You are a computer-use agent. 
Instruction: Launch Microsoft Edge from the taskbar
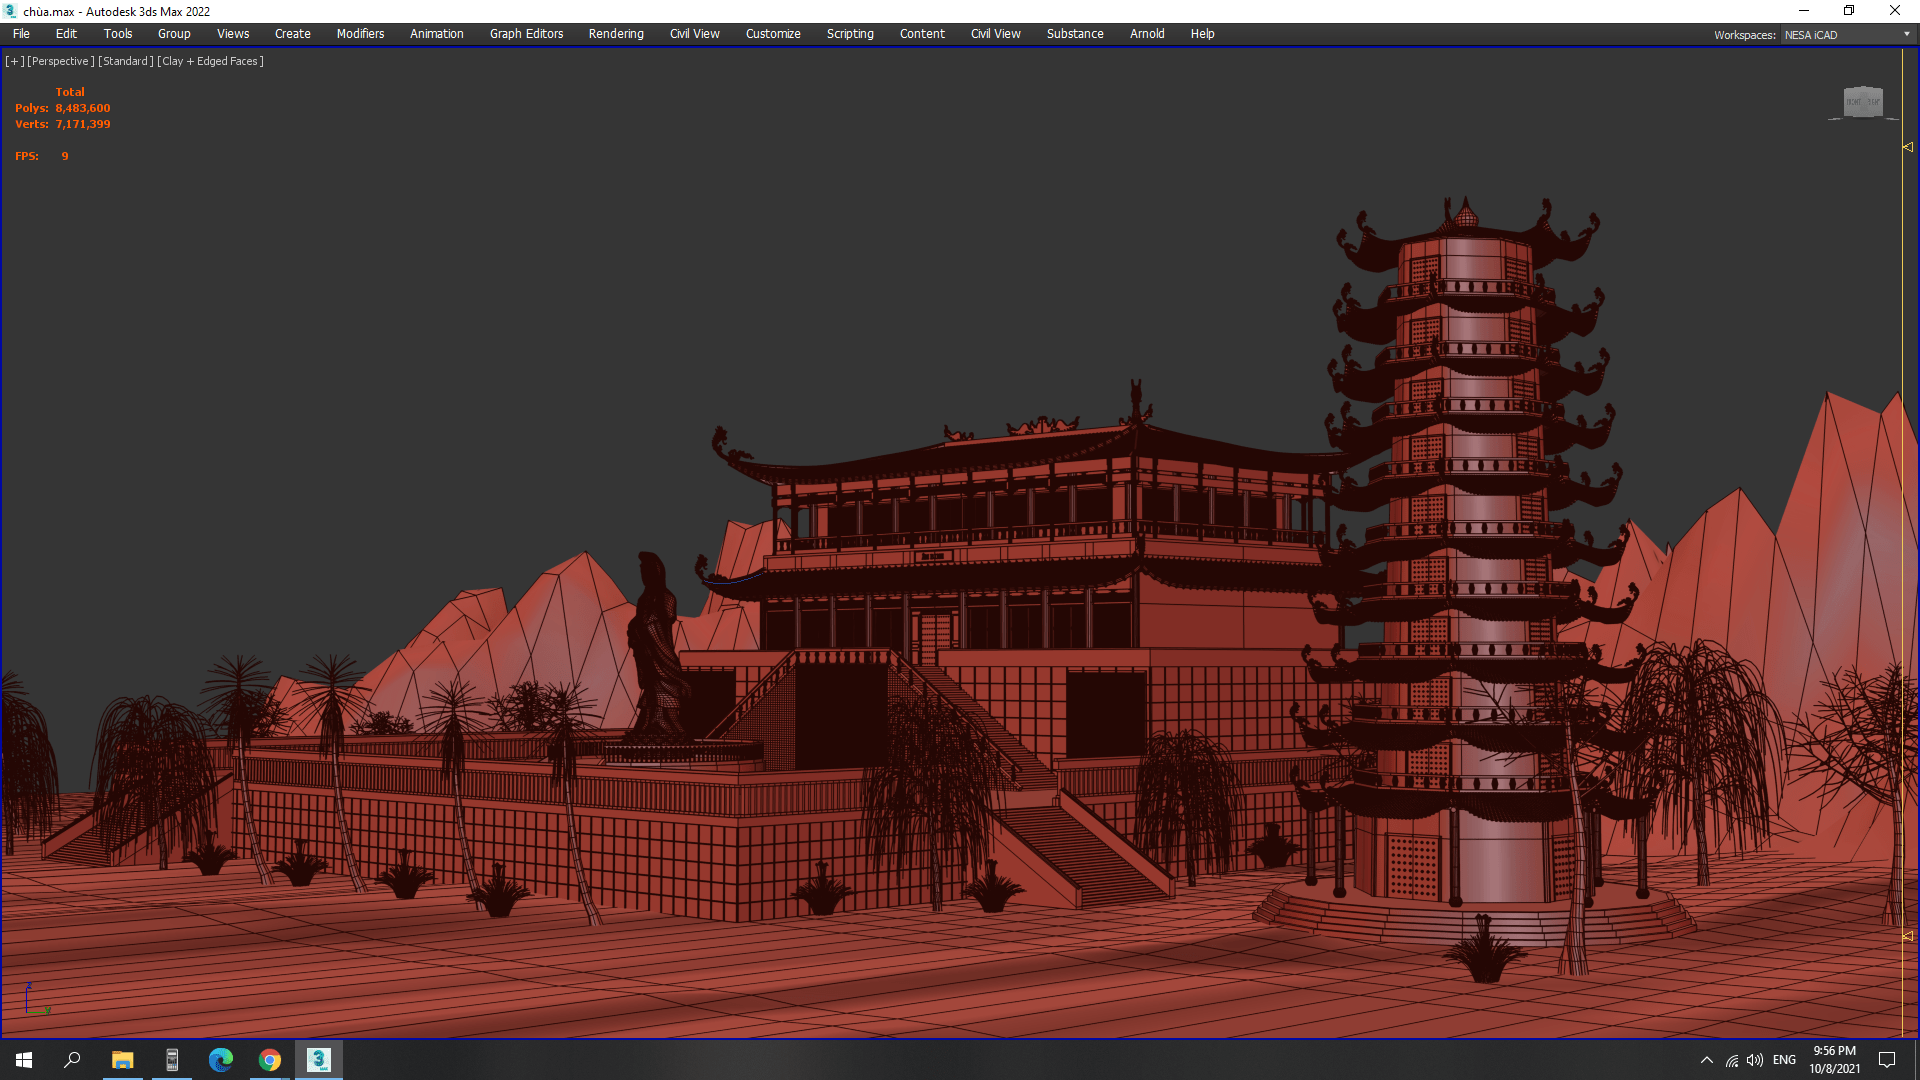pyautogui.click(x=221, y=1060)
